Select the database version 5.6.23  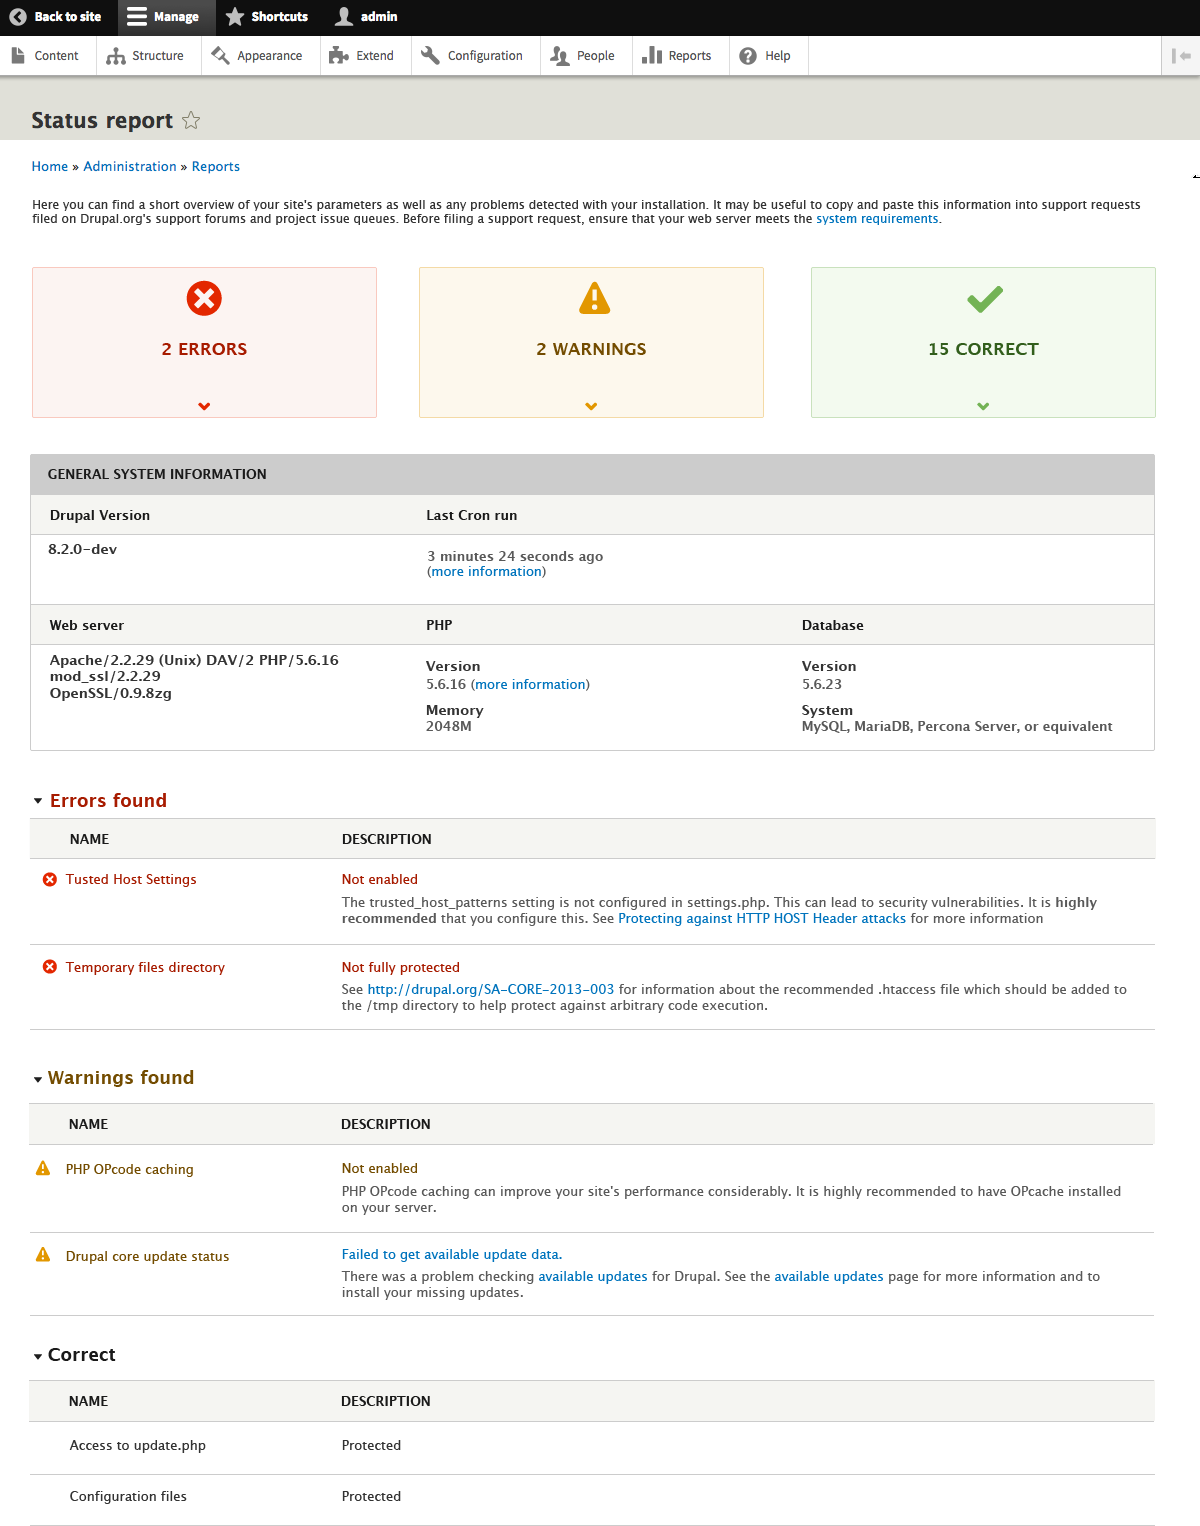point(822,685)
